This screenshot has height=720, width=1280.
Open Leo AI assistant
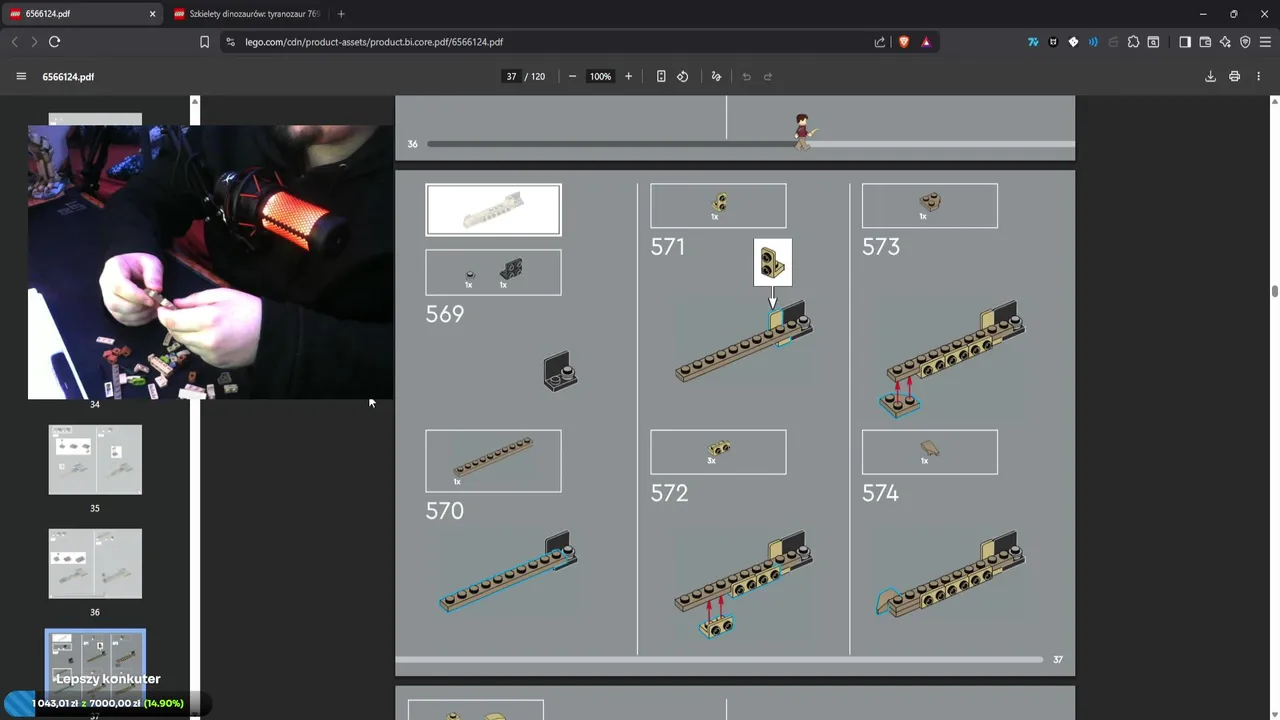[x=1225, y=42]
